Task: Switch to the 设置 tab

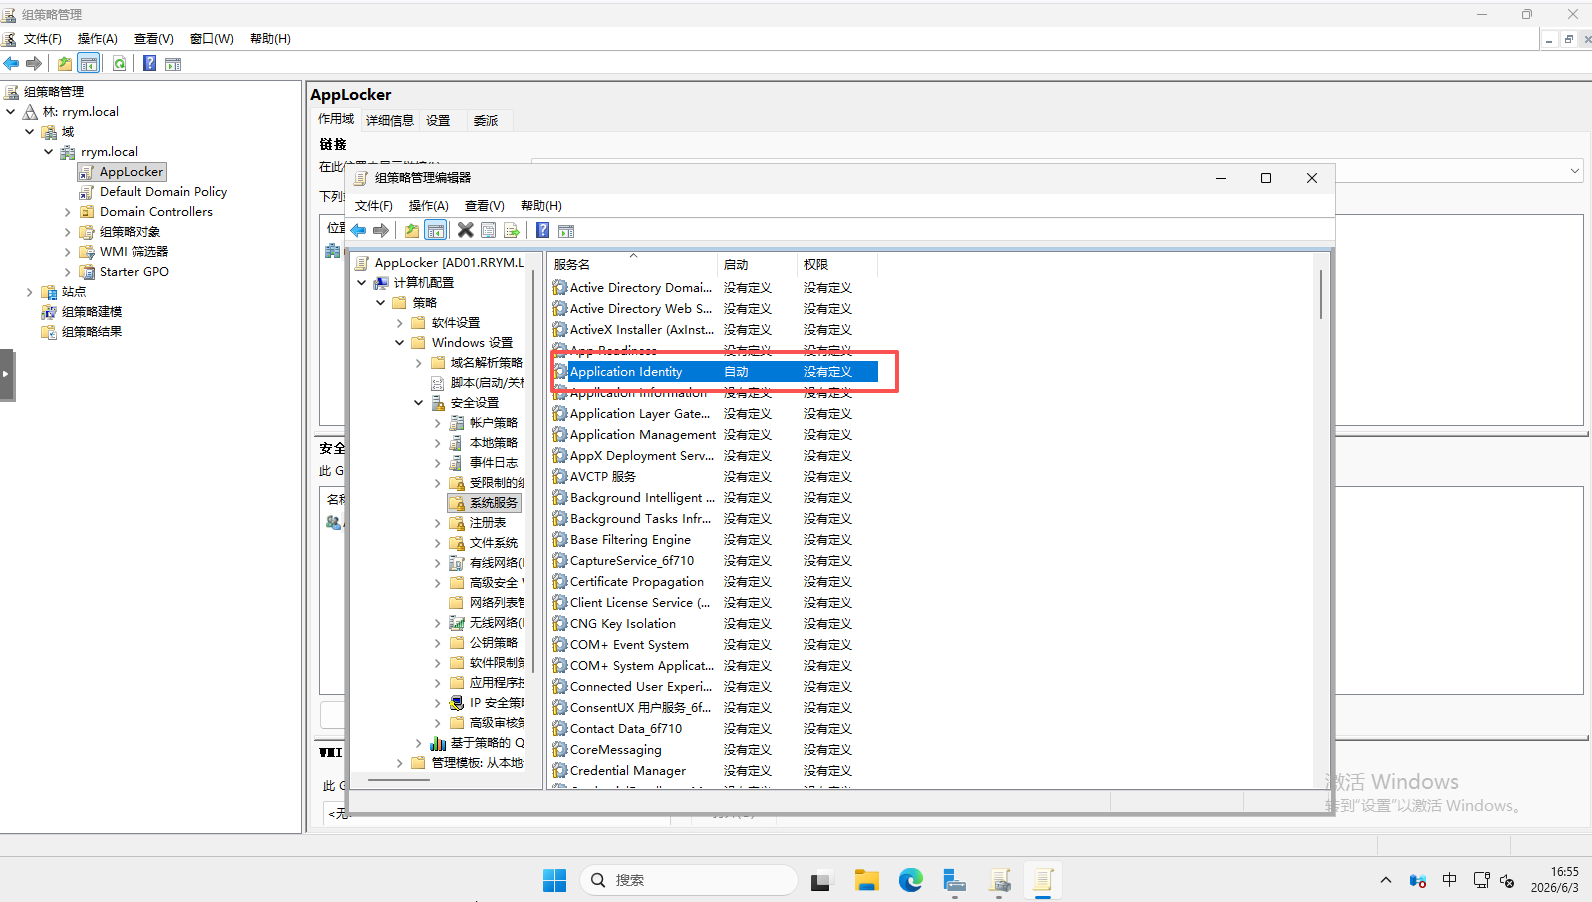Action: (x=438, y=121)
